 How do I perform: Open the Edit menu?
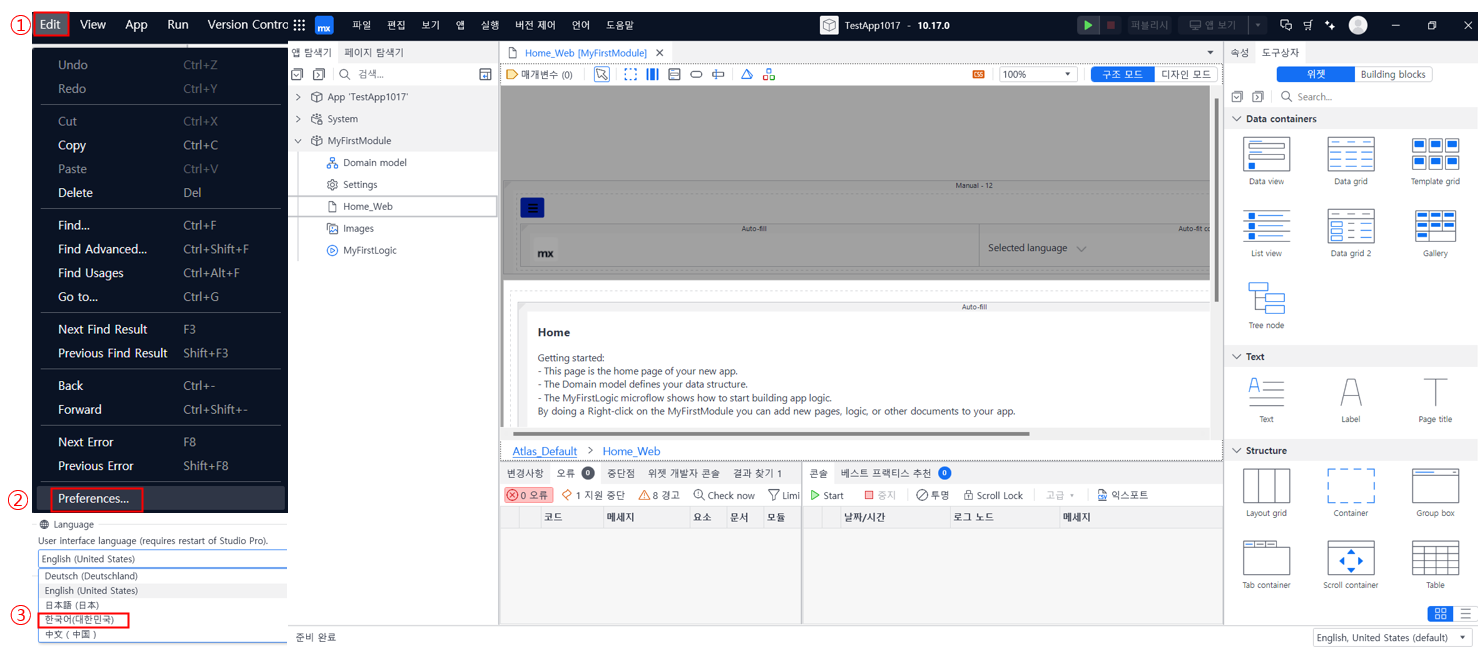point(50,25)
